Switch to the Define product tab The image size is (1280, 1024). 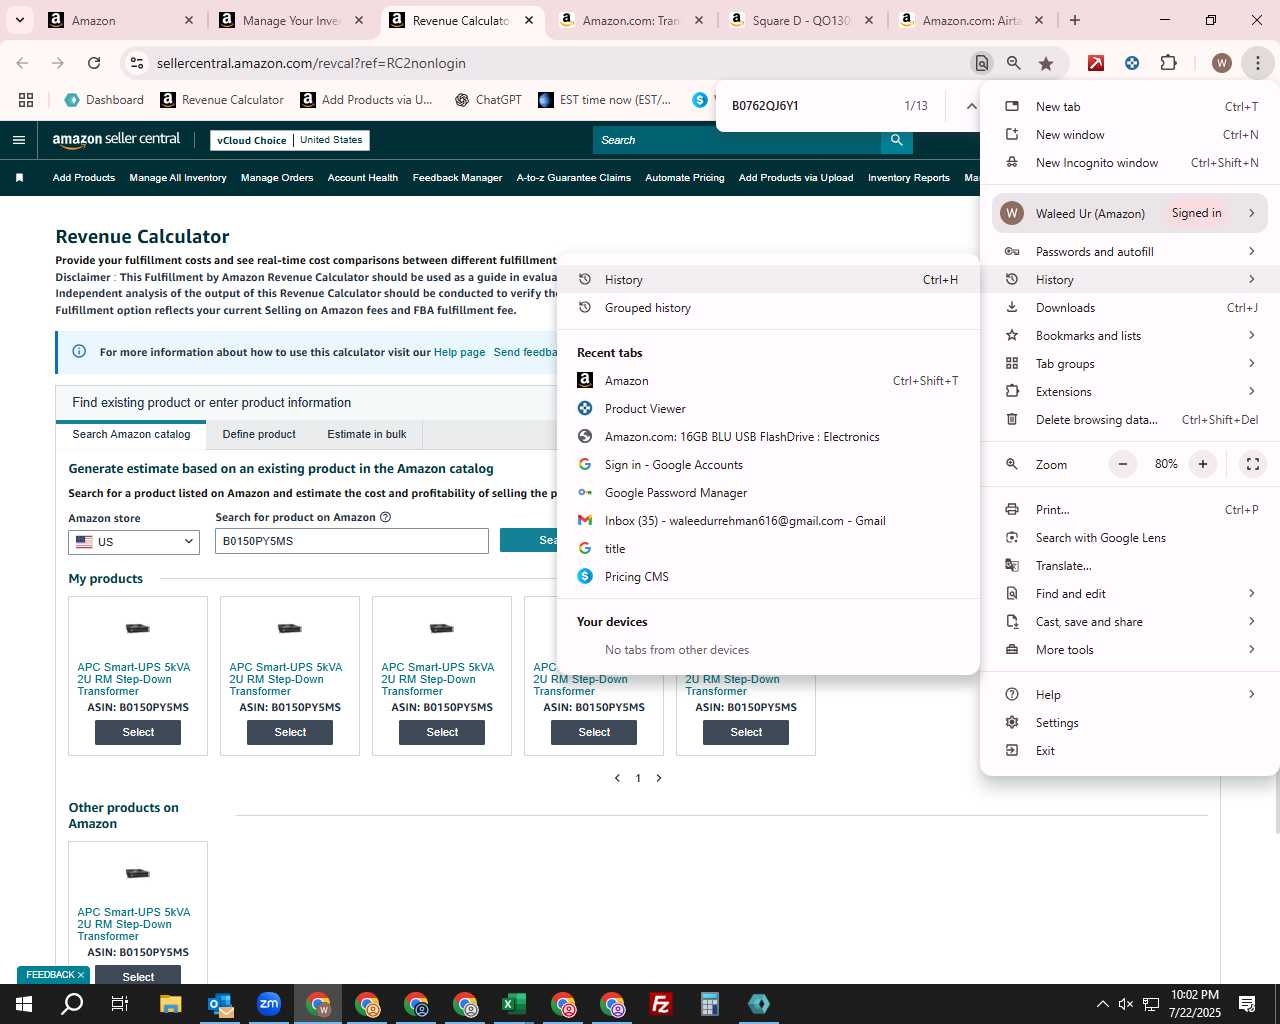pos(259,434)
